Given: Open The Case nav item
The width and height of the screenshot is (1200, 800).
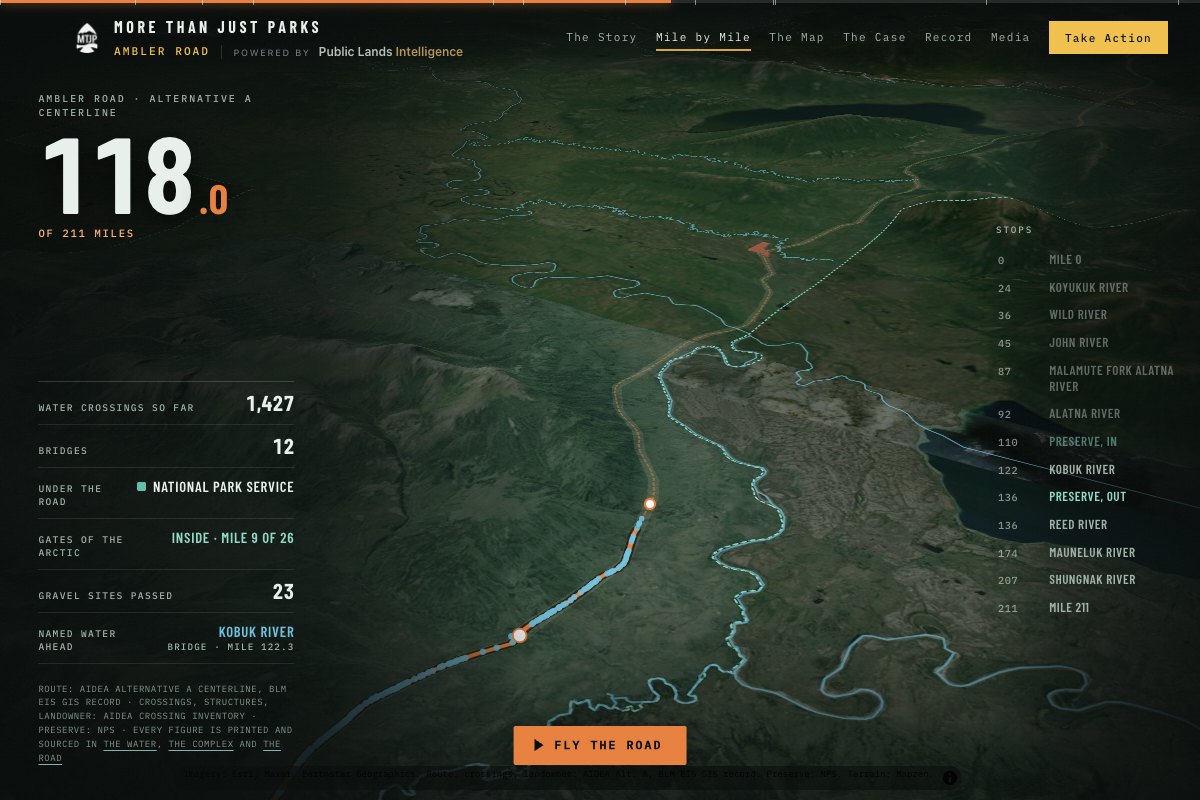Looking at the screenshot, I should 874,37.
